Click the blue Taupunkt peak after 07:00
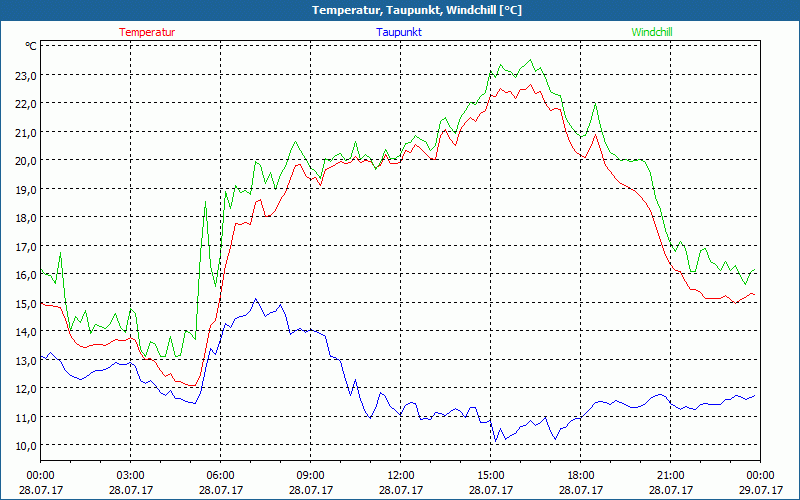Image resolution: width=800 pixels, height=500 pixels. (256, 299)
